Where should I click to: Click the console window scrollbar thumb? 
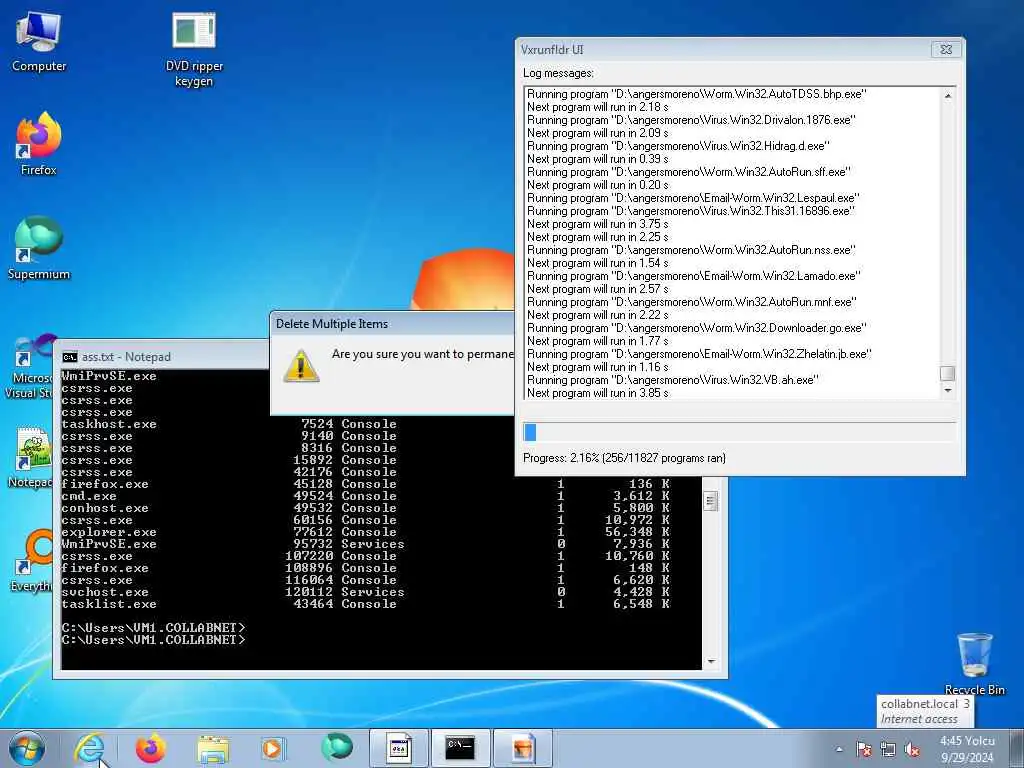pyautogui.click(x=711, y=502)
